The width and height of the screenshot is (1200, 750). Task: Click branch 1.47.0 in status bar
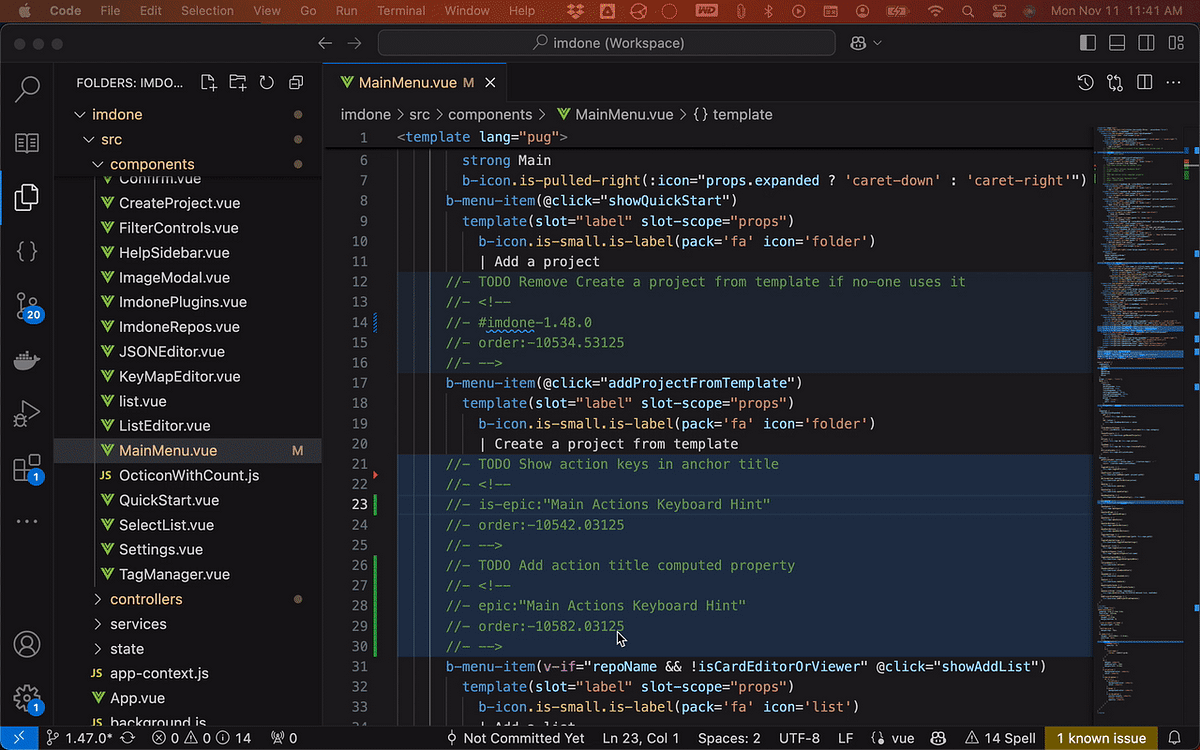79,738
